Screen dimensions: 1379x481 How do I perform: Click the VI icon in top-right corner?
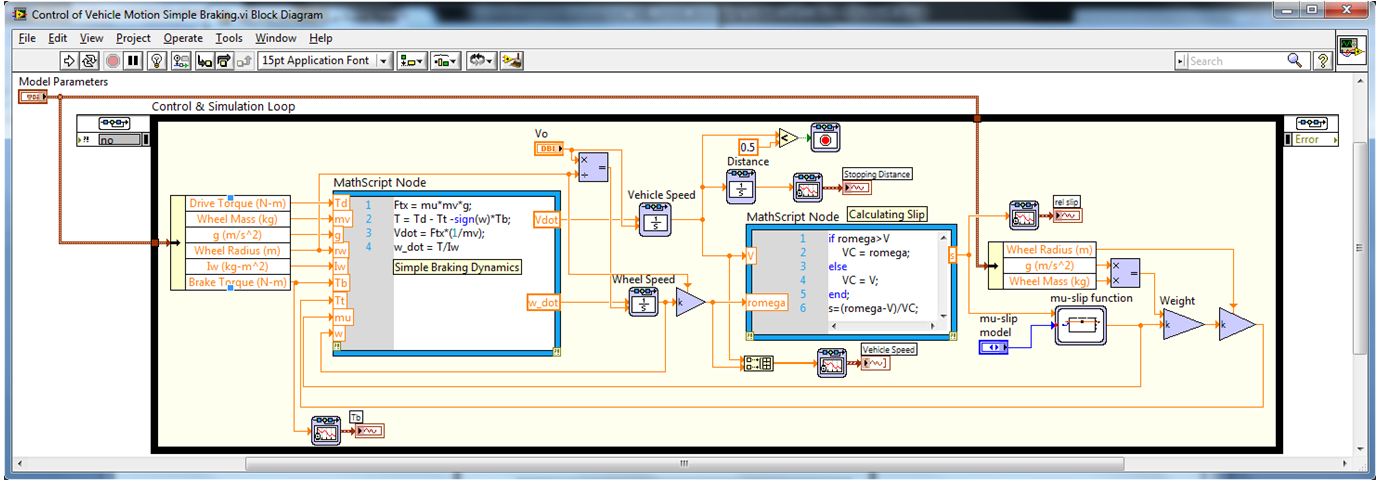point(1352,48)
